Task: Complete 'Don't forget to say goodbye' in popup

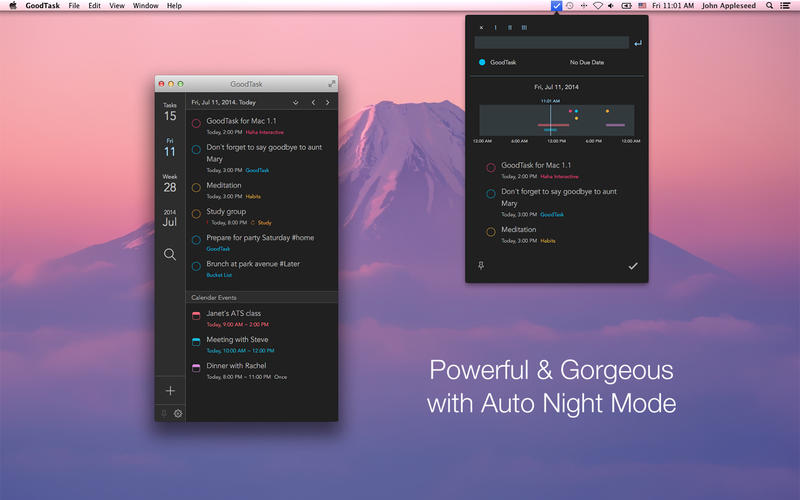Action: 491,194
